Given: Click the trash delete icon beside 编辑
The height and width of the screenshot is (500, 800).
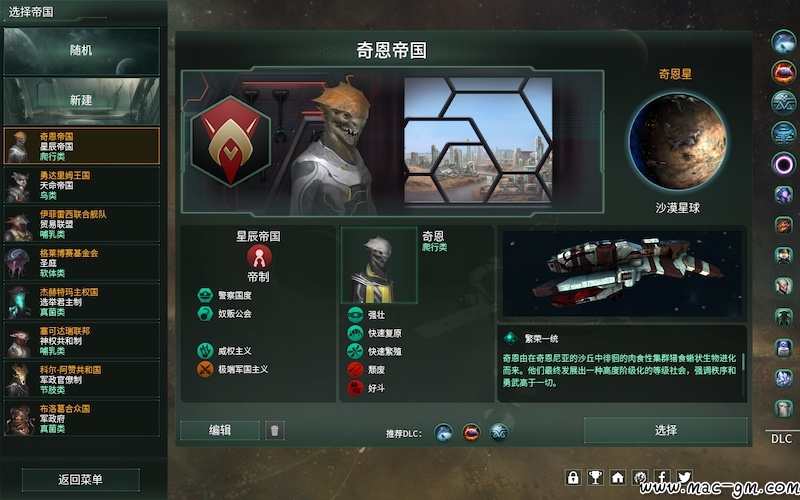Looking at the screenshot, I should 274,431.
